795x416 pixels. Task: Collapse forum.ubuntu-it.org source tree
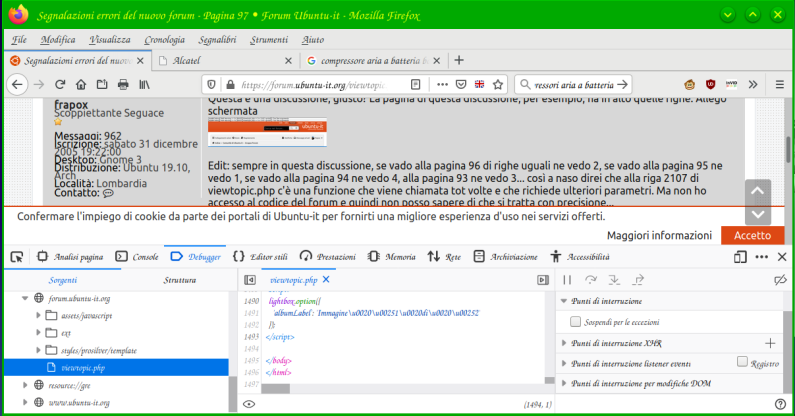click(25, 298)
